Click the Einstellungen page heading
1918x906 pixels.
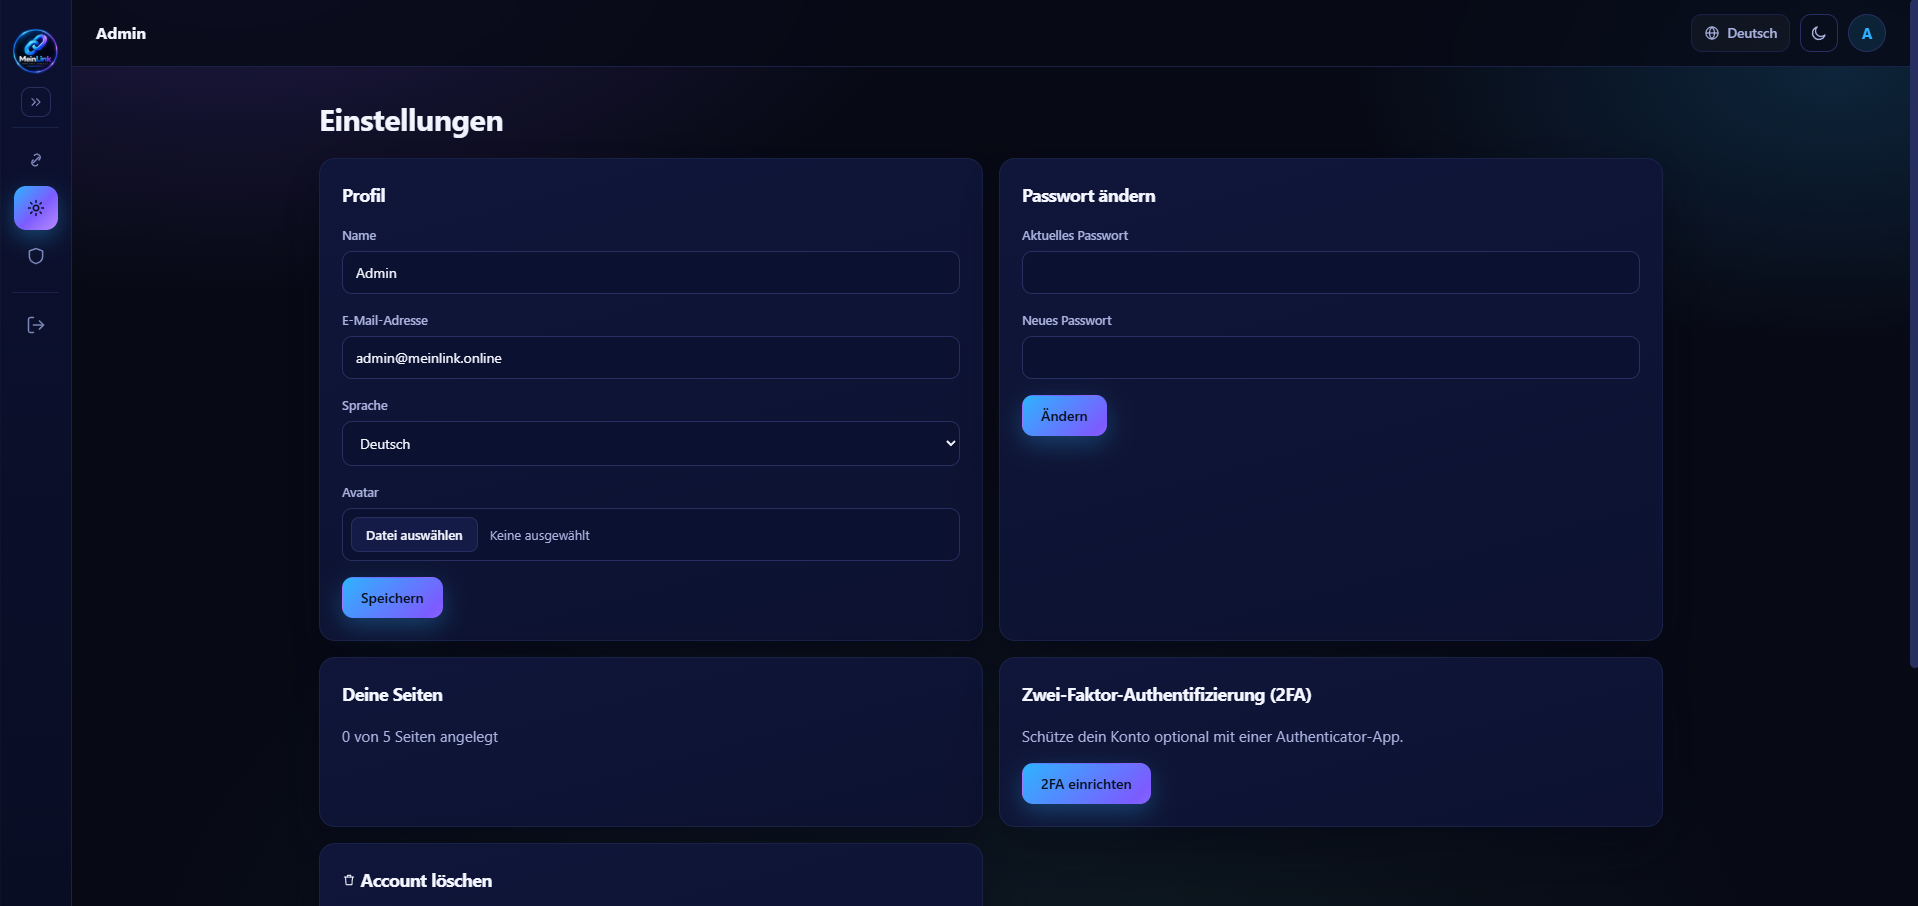411,121
